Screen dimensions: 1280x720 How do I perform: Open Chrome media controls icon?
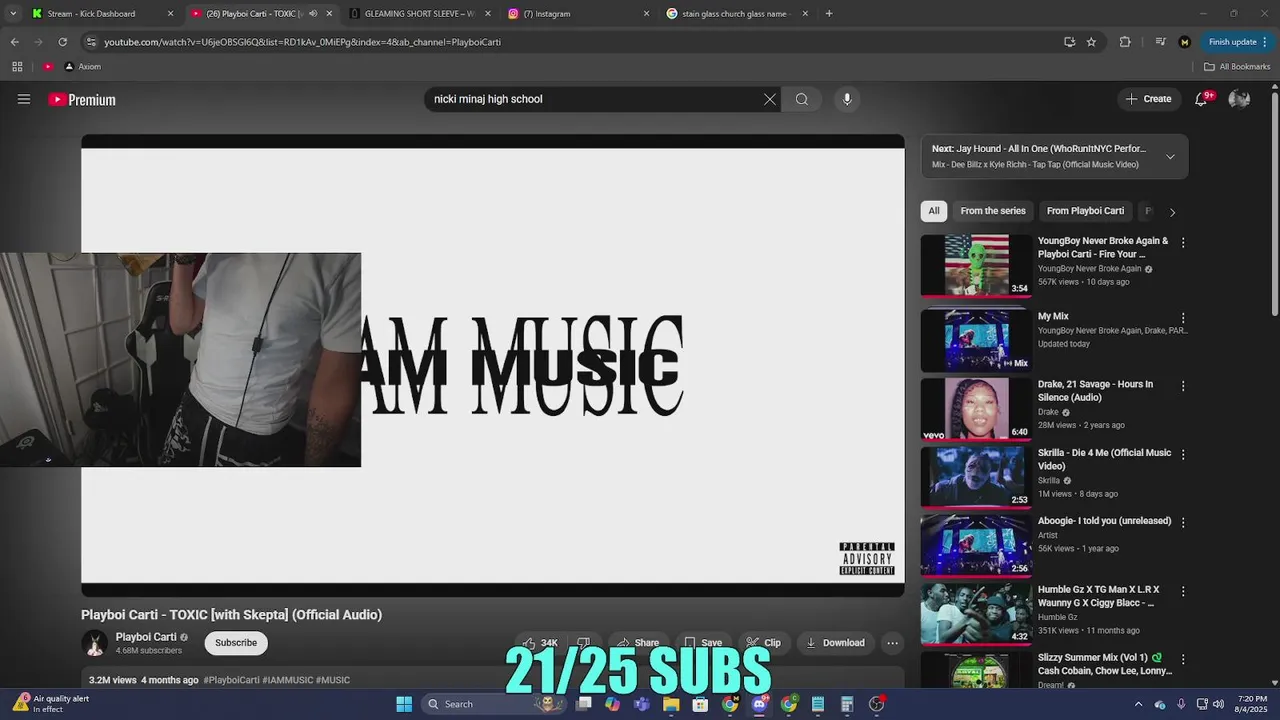[1160, 42]
